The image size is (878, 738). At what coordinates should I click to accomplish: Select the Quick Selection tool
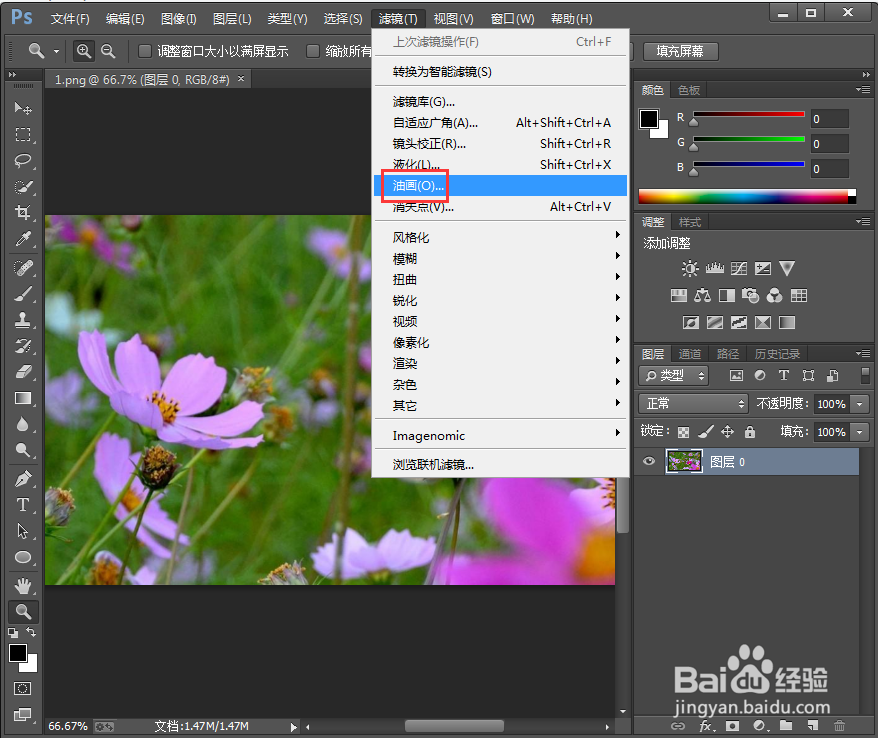(23, 187)
